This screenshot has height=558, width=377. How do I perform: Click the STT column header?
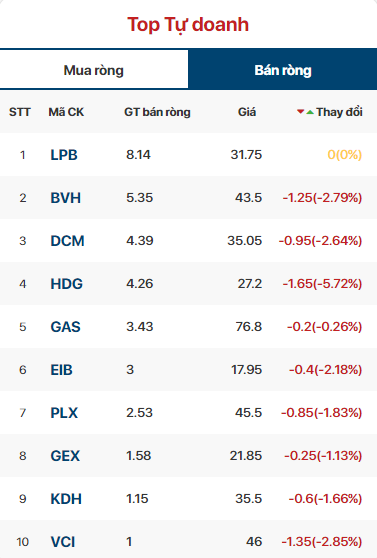pyautogui.click(x=20, y=112)
